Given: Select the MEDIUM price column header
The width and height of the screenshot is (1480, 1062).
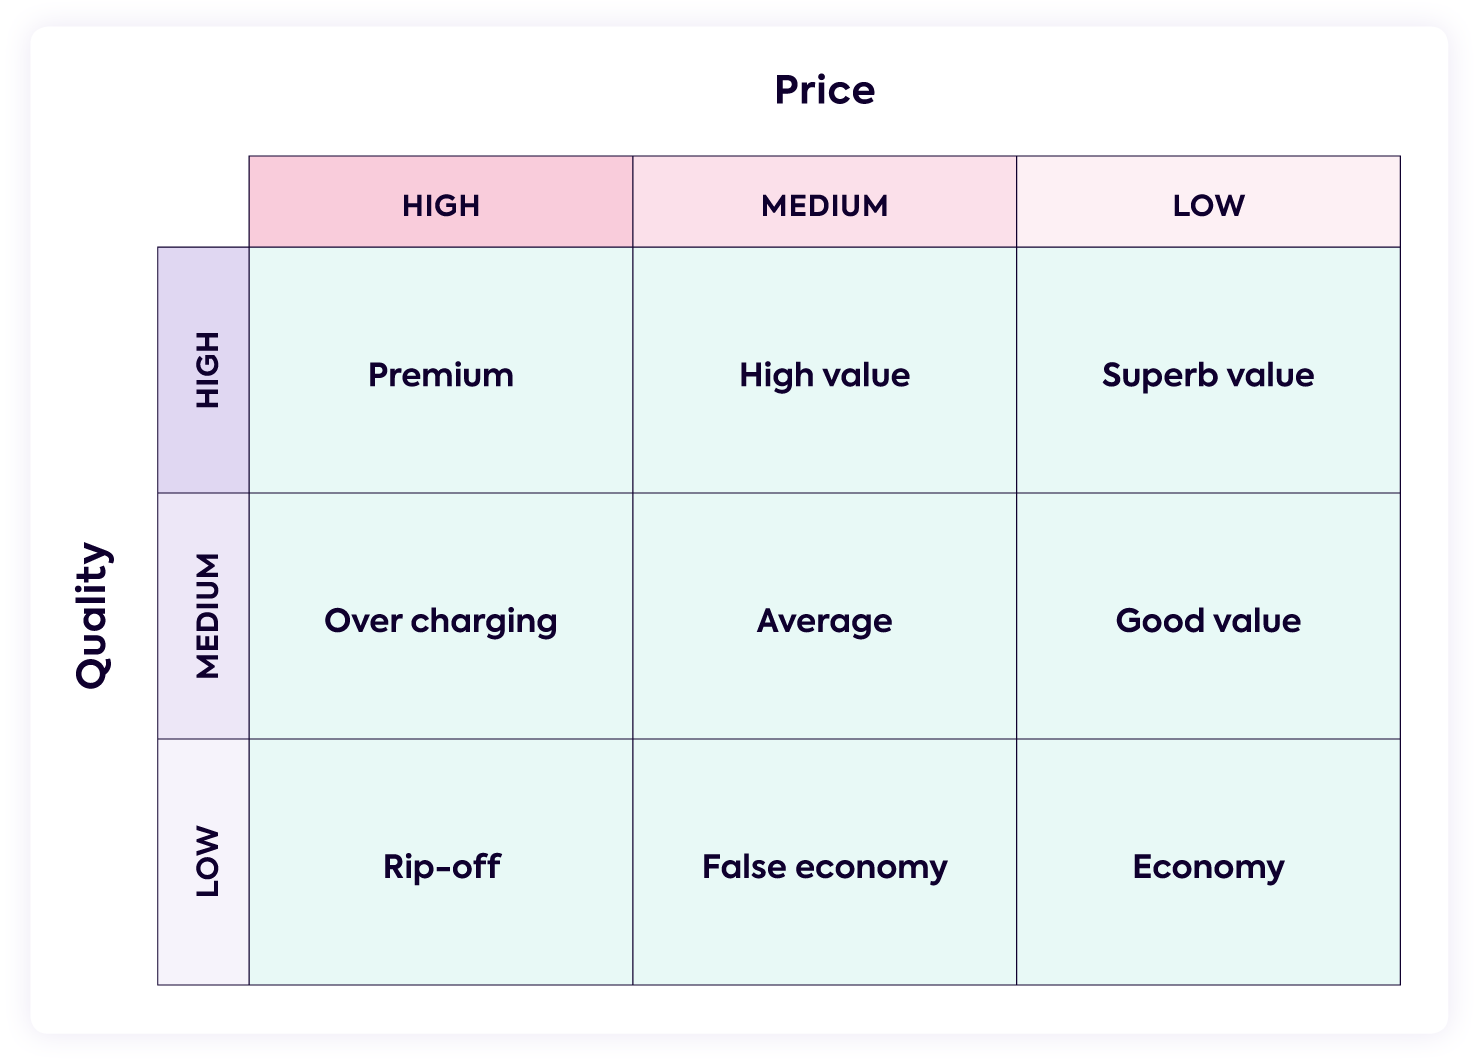Looking at the screenshot, I should click(824, 205).
